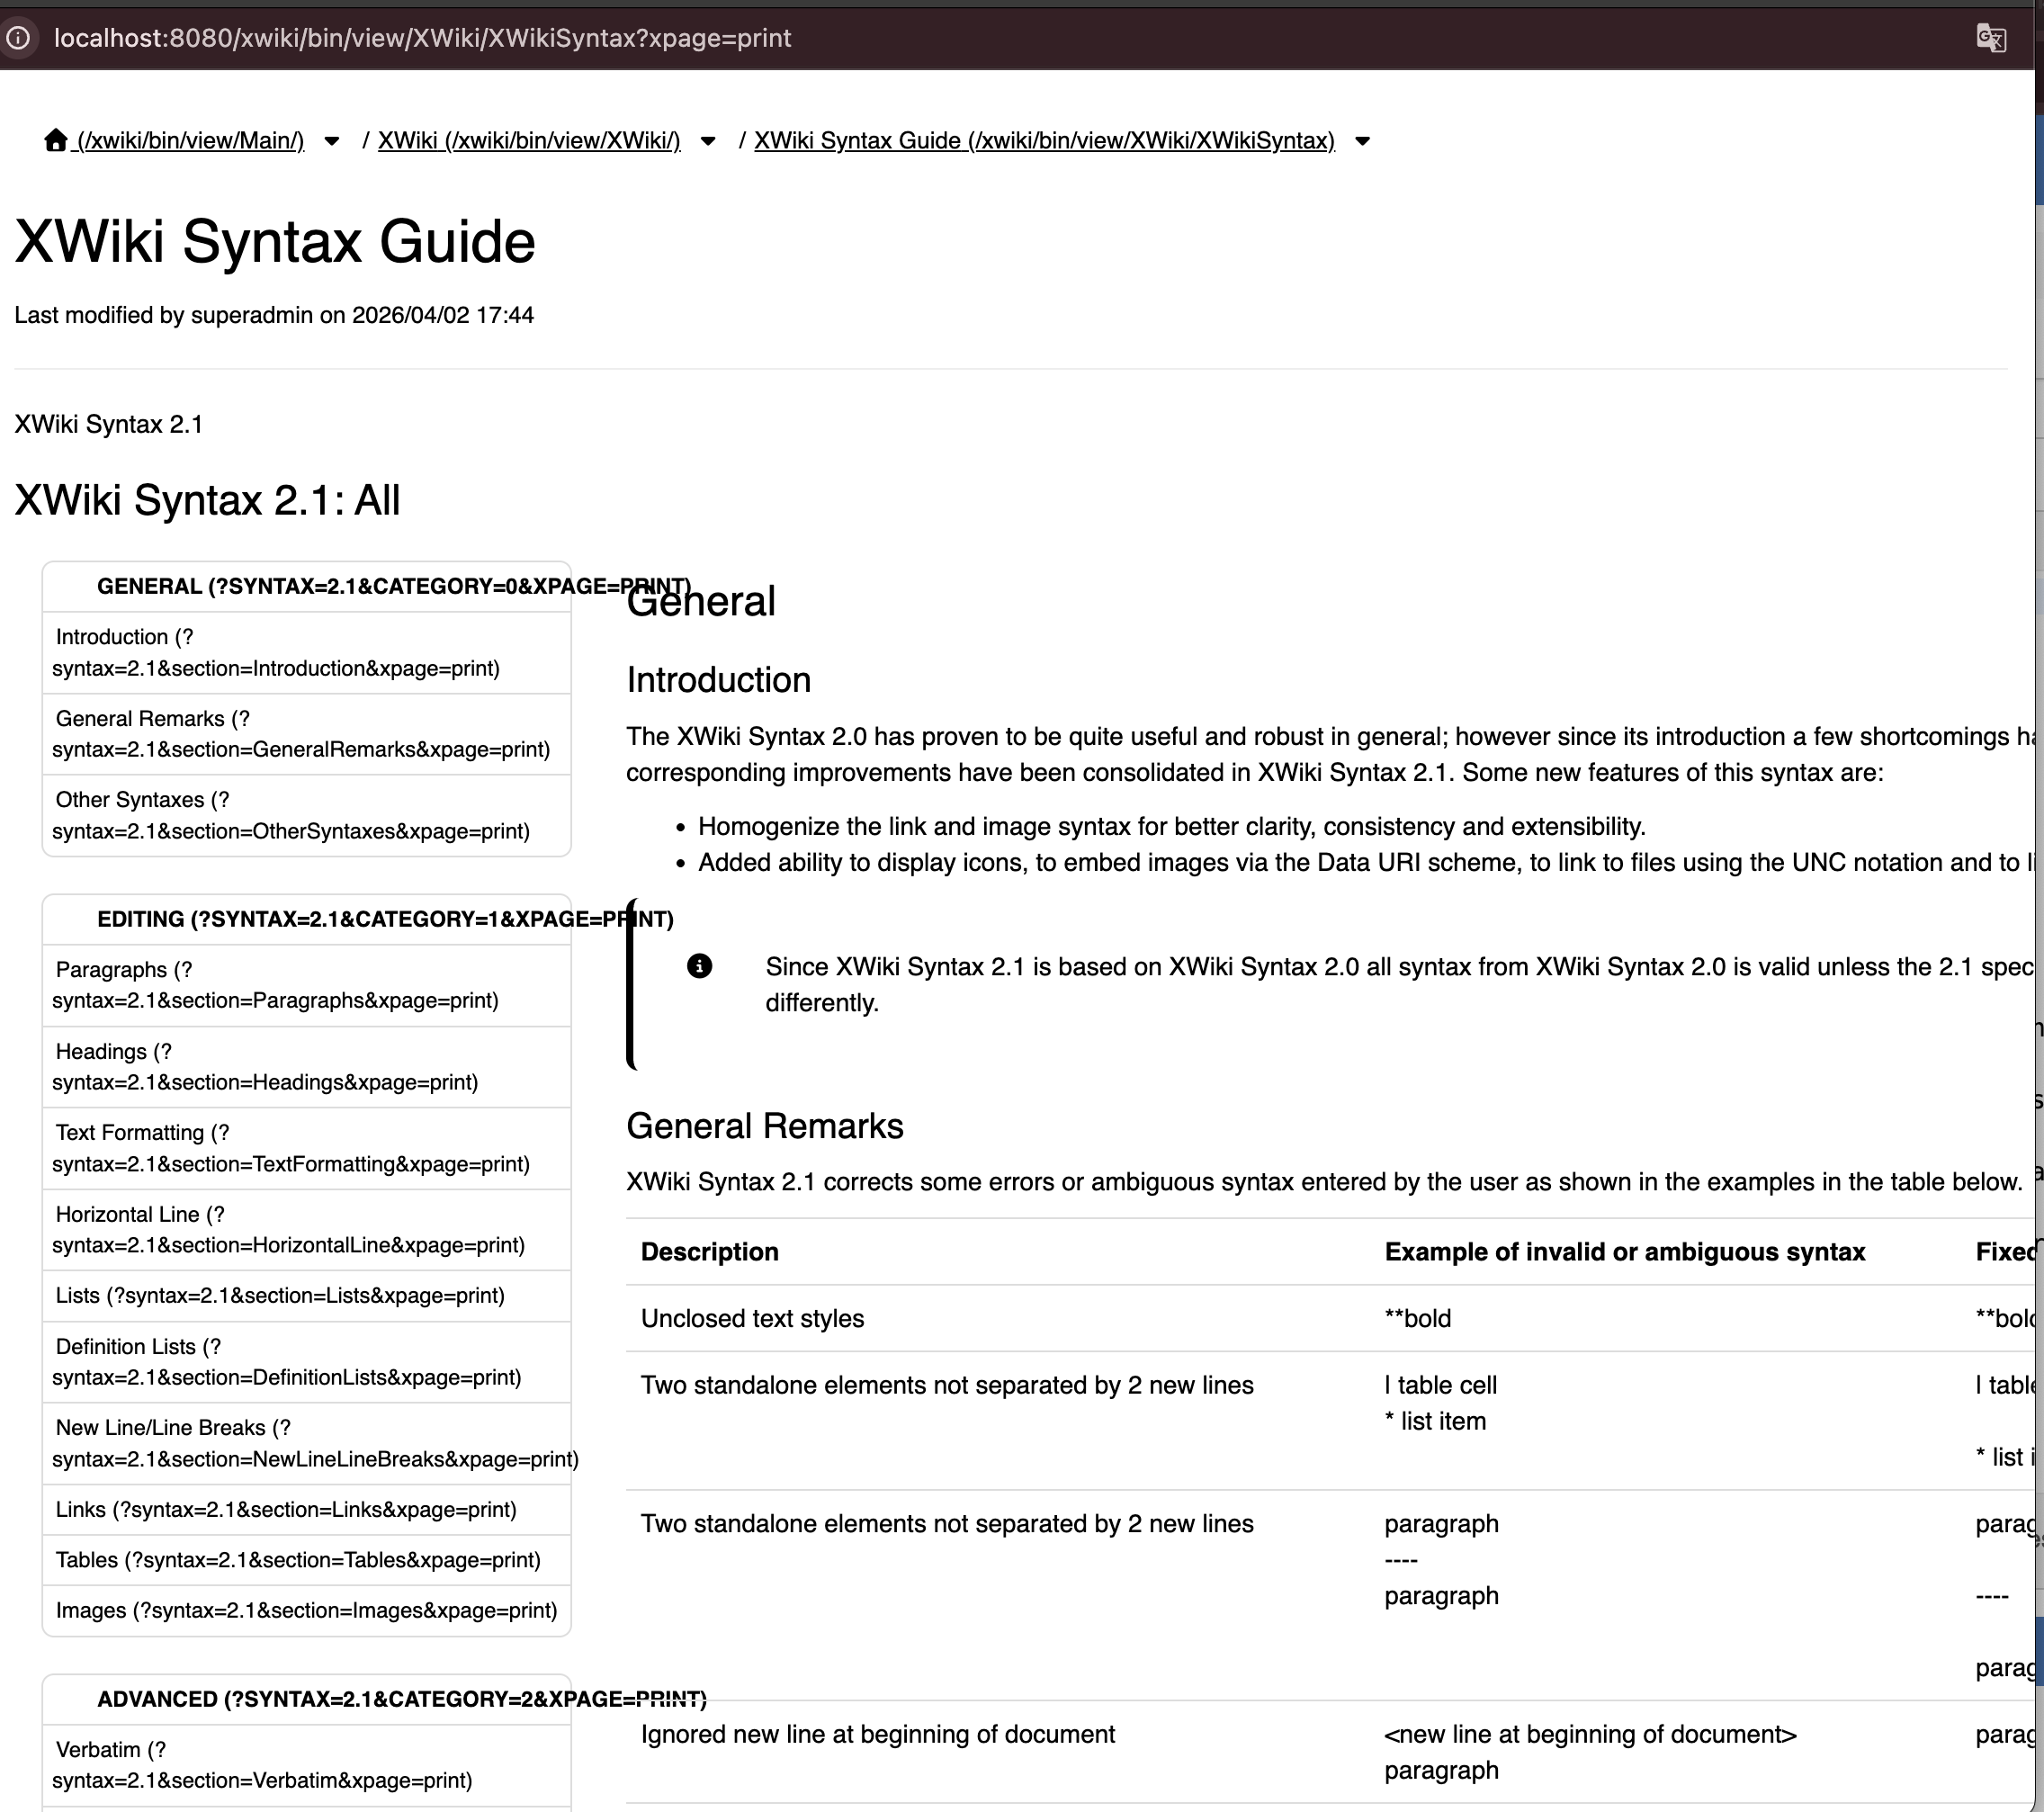The image size is (2044, 1812).
Task: Click the site info icon in address bar
Action: 18,38
